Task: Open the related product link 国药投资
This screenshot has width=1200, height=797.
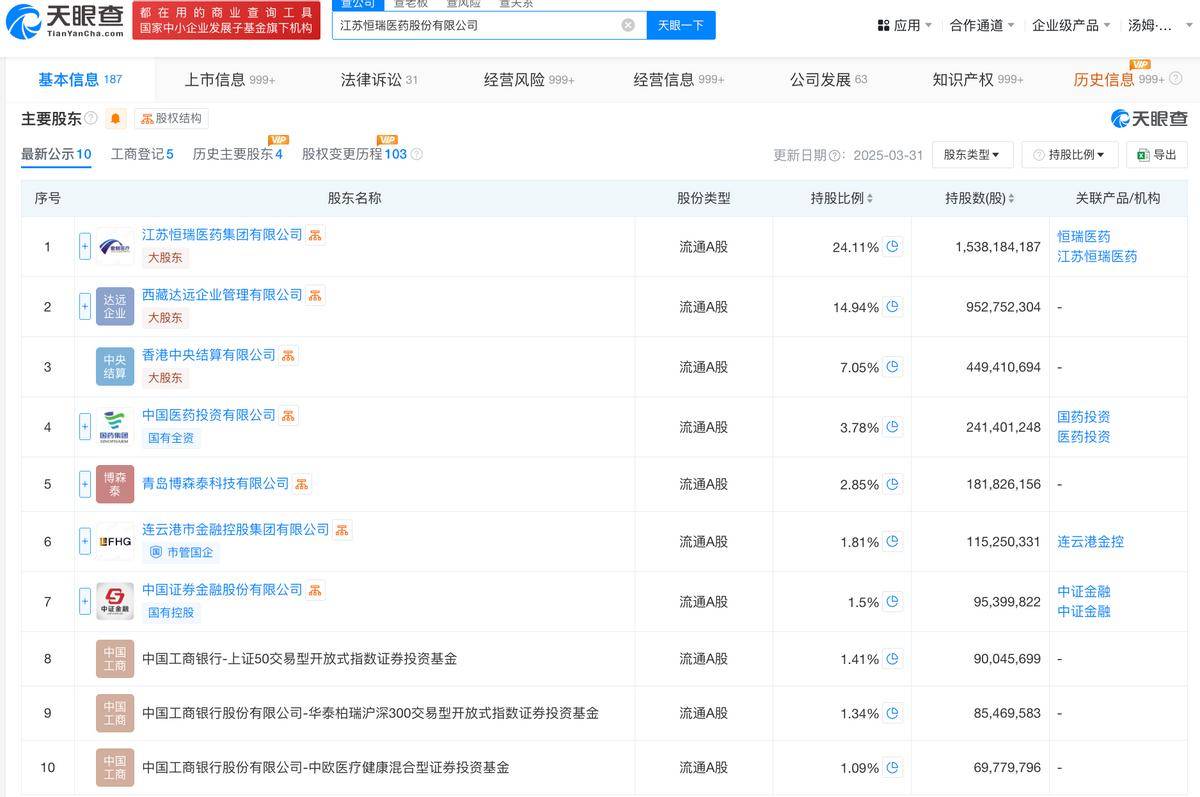Action: [x=1084, y=417]
